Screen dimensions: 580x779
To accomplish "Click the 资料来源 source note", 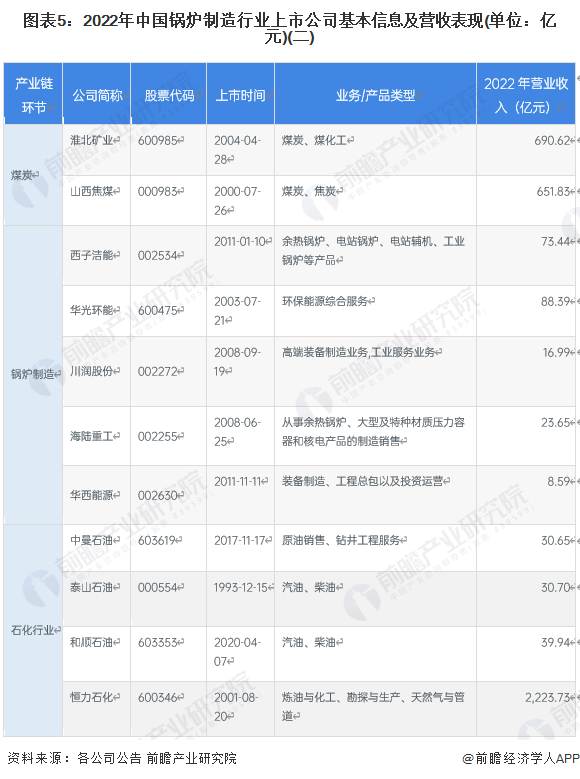I will pos(122,759).
